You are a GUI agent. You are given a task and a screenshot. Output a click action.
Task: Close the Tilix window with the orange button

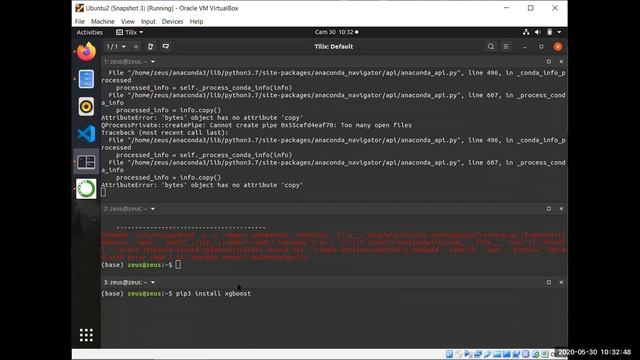[x=558, y=47]
